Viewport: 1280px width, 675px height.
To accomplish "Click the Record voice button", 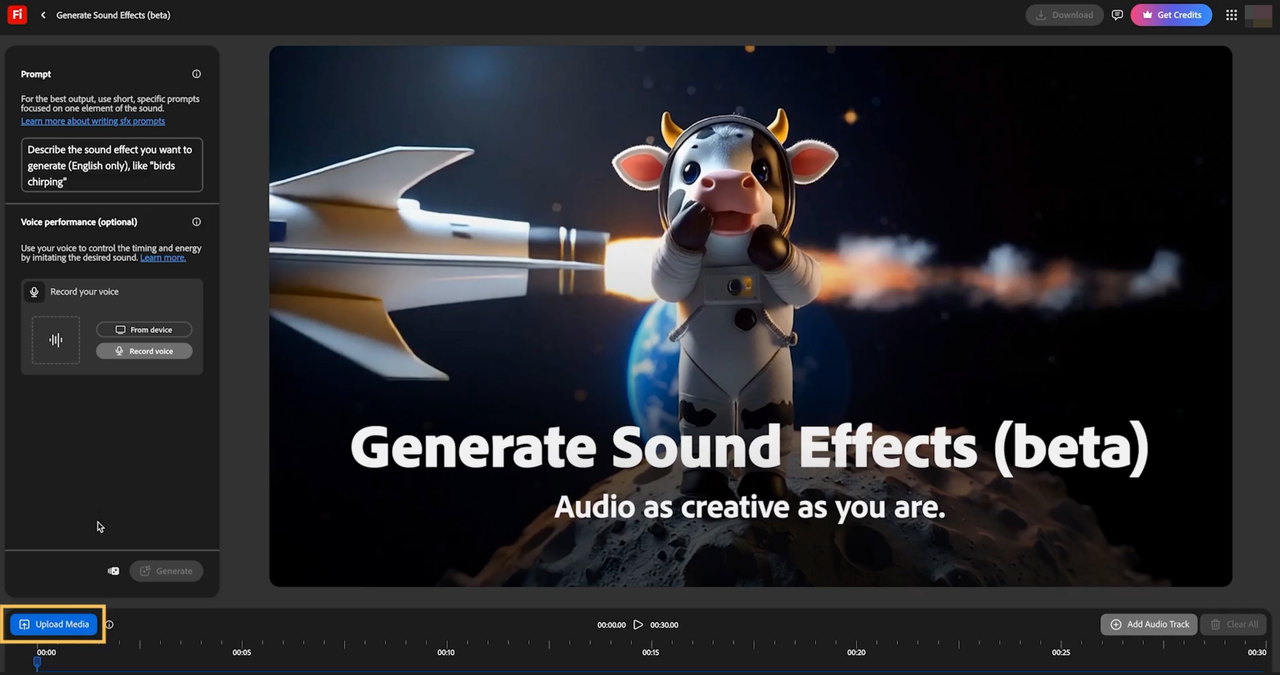I will click(144, 351).
